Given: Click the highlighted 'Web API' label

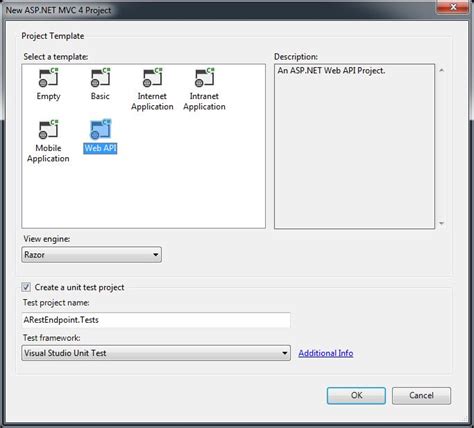Looking at the screenshot, I should point(100,148).
